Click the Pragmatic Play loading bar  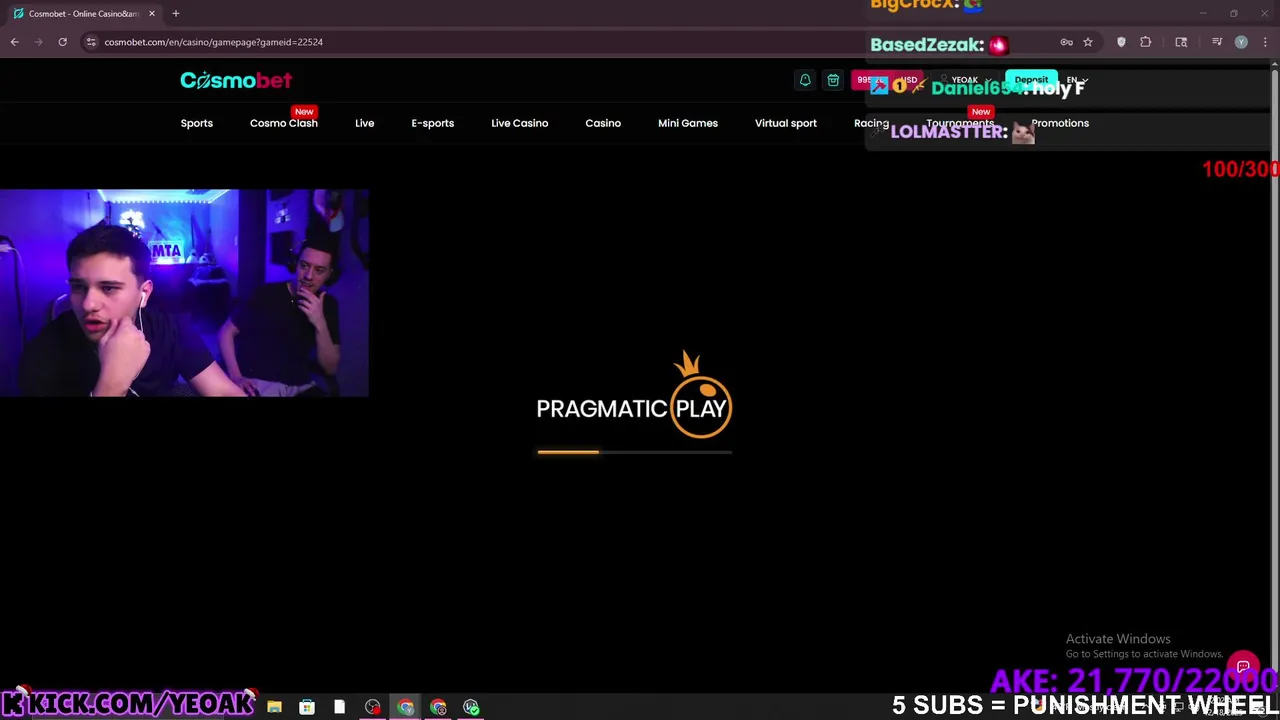pyautogui.click(x=635, y=452)
